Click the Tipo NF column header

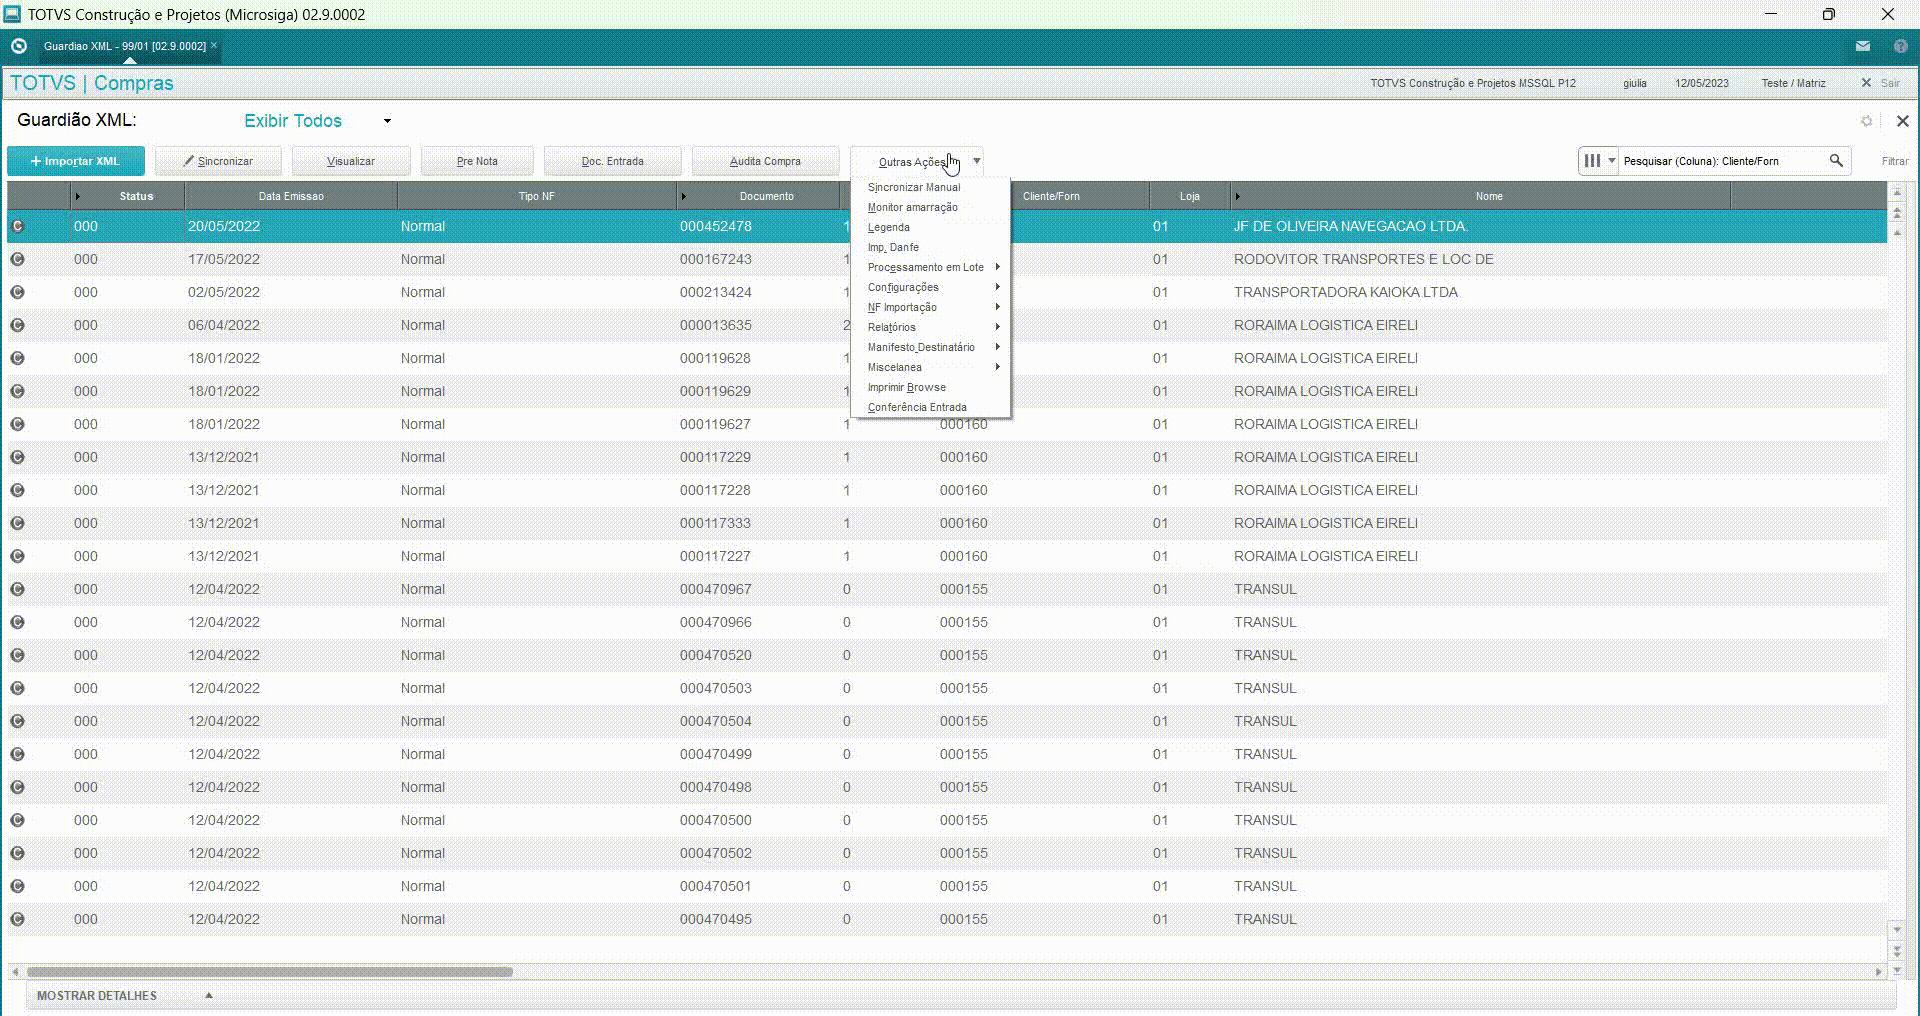(536, 196)
